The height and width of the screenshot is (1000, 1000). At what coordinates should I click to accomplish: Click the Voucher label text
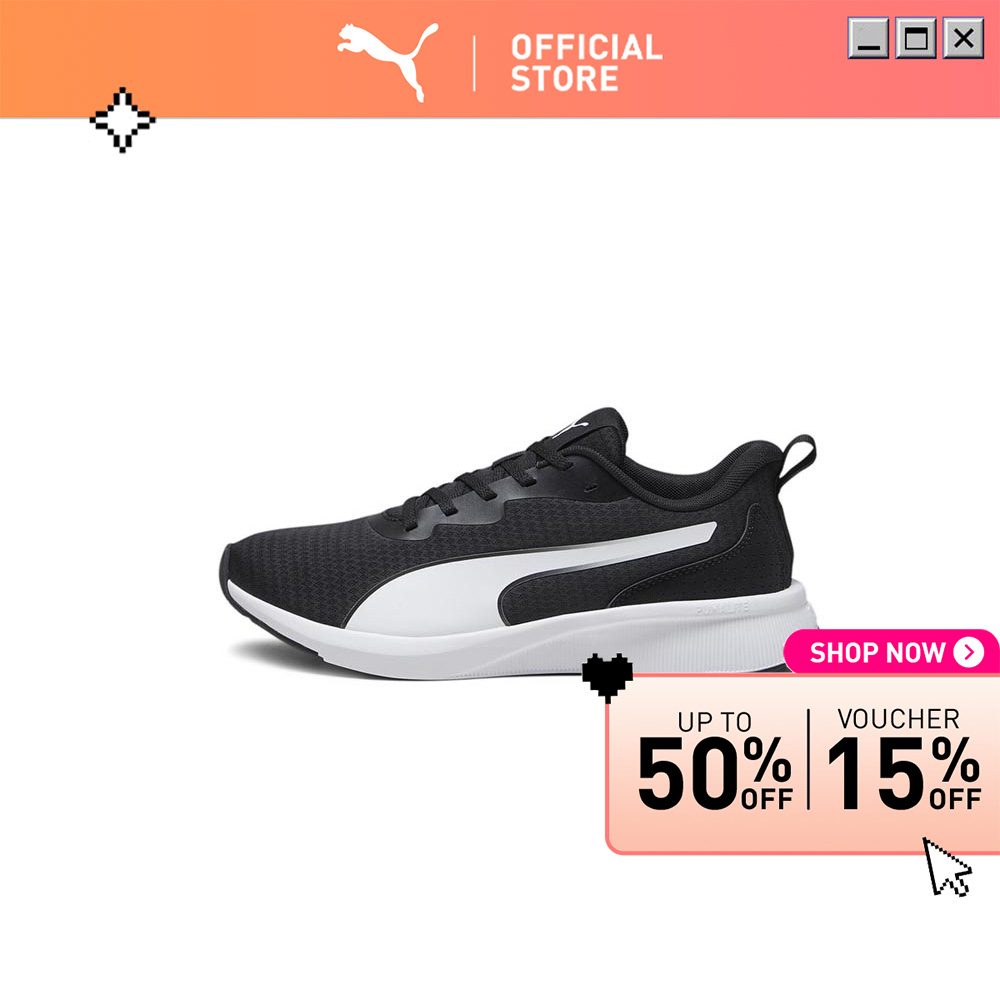click(898, 719)
